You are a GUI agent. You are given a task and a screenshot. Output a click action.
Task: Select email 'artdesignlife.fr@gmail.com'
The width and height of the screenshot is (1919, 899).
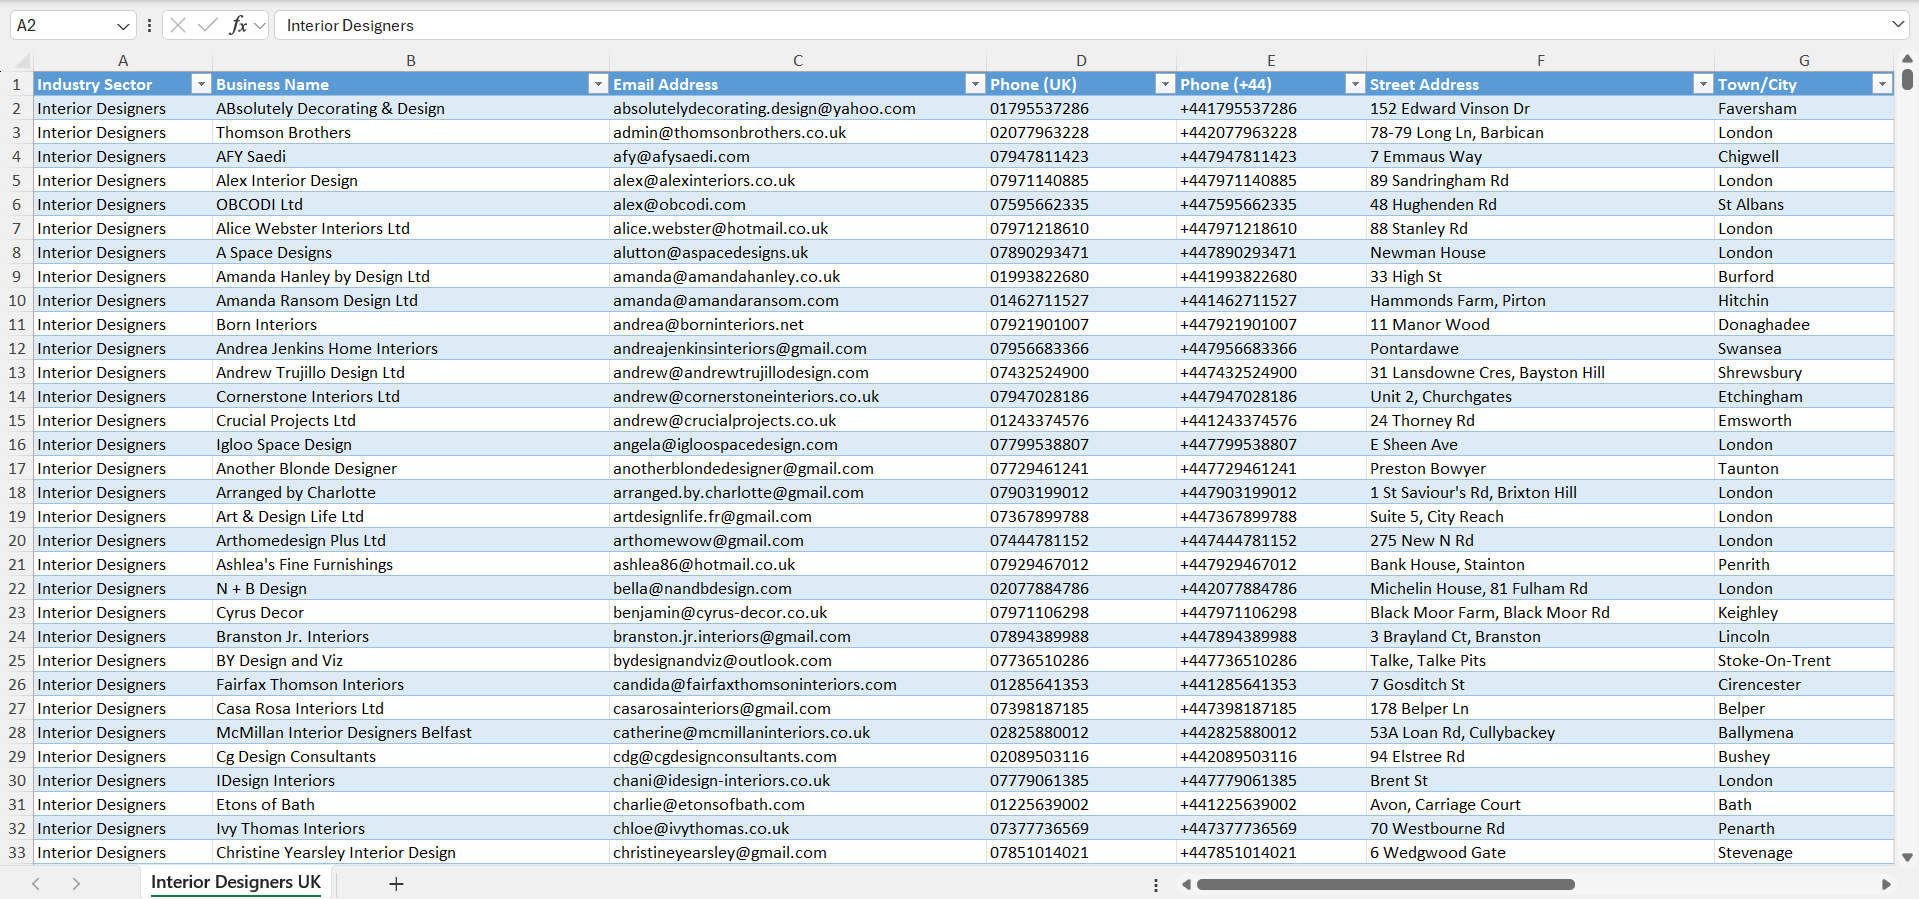pos(798,516)
